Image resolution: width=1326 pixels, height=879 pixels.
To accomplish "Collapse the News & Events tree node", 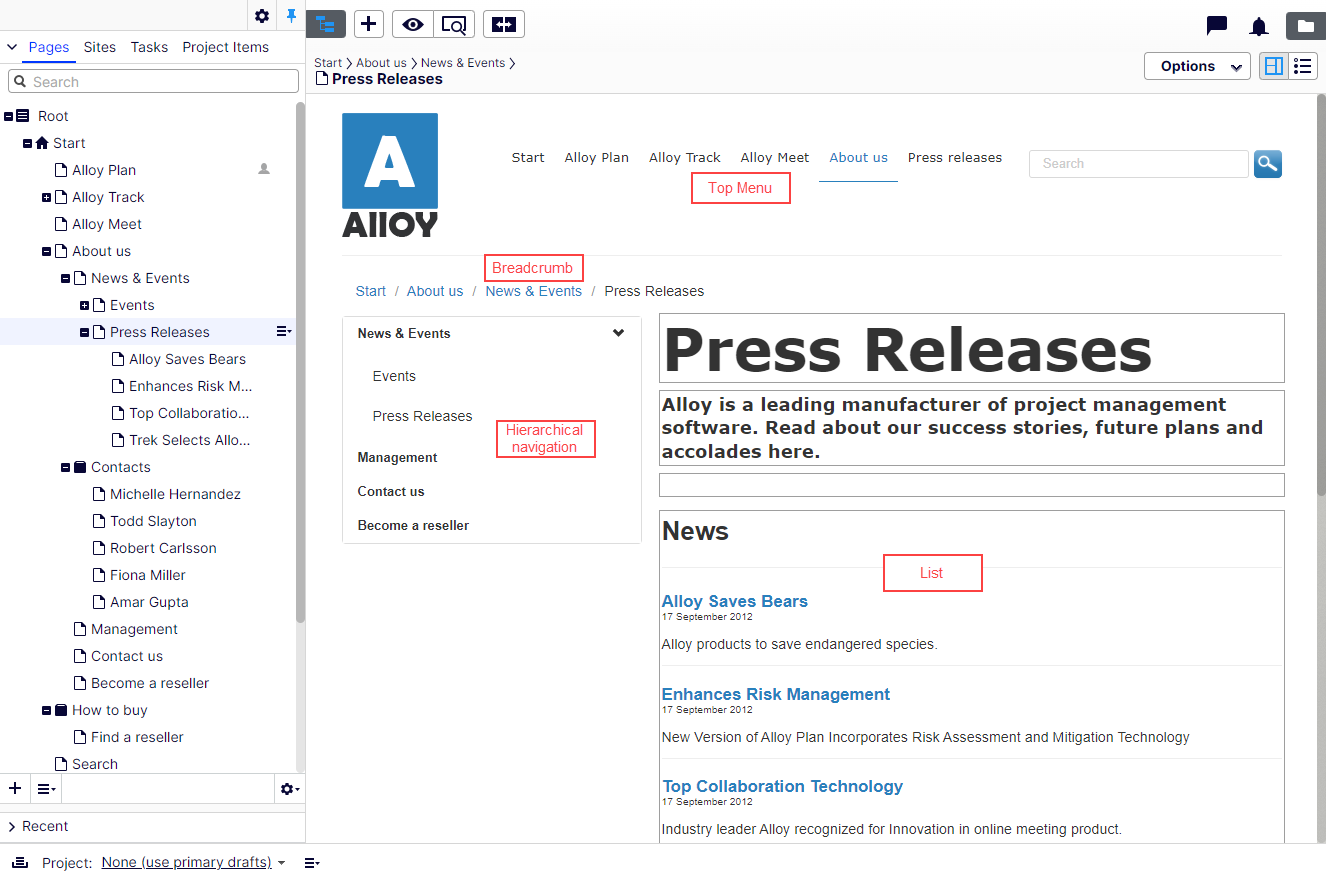I will (x=66, y=278).
